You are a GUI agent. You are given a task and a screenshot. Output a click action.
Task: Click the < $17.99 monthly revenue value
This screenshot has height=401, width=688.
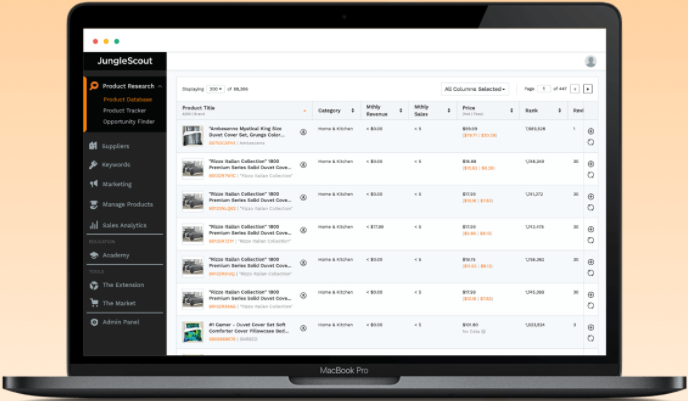point(375,227)
